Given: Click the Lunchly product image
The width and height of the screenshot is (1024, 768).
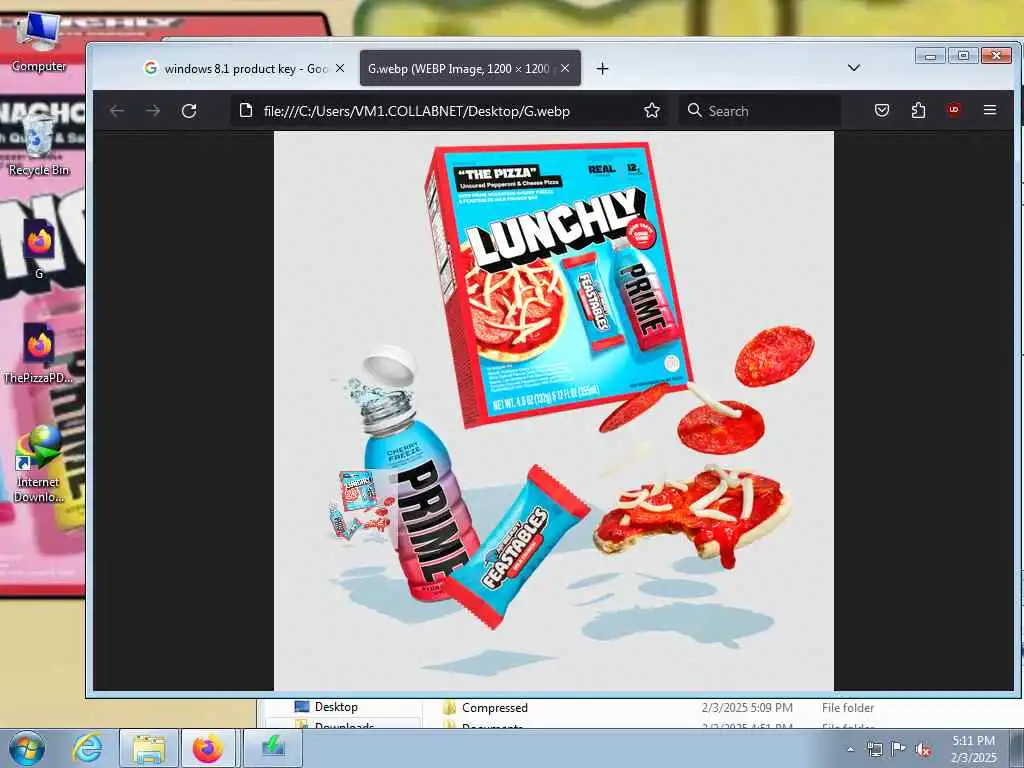Looking at the screenshot, I should tap(554, 411).
